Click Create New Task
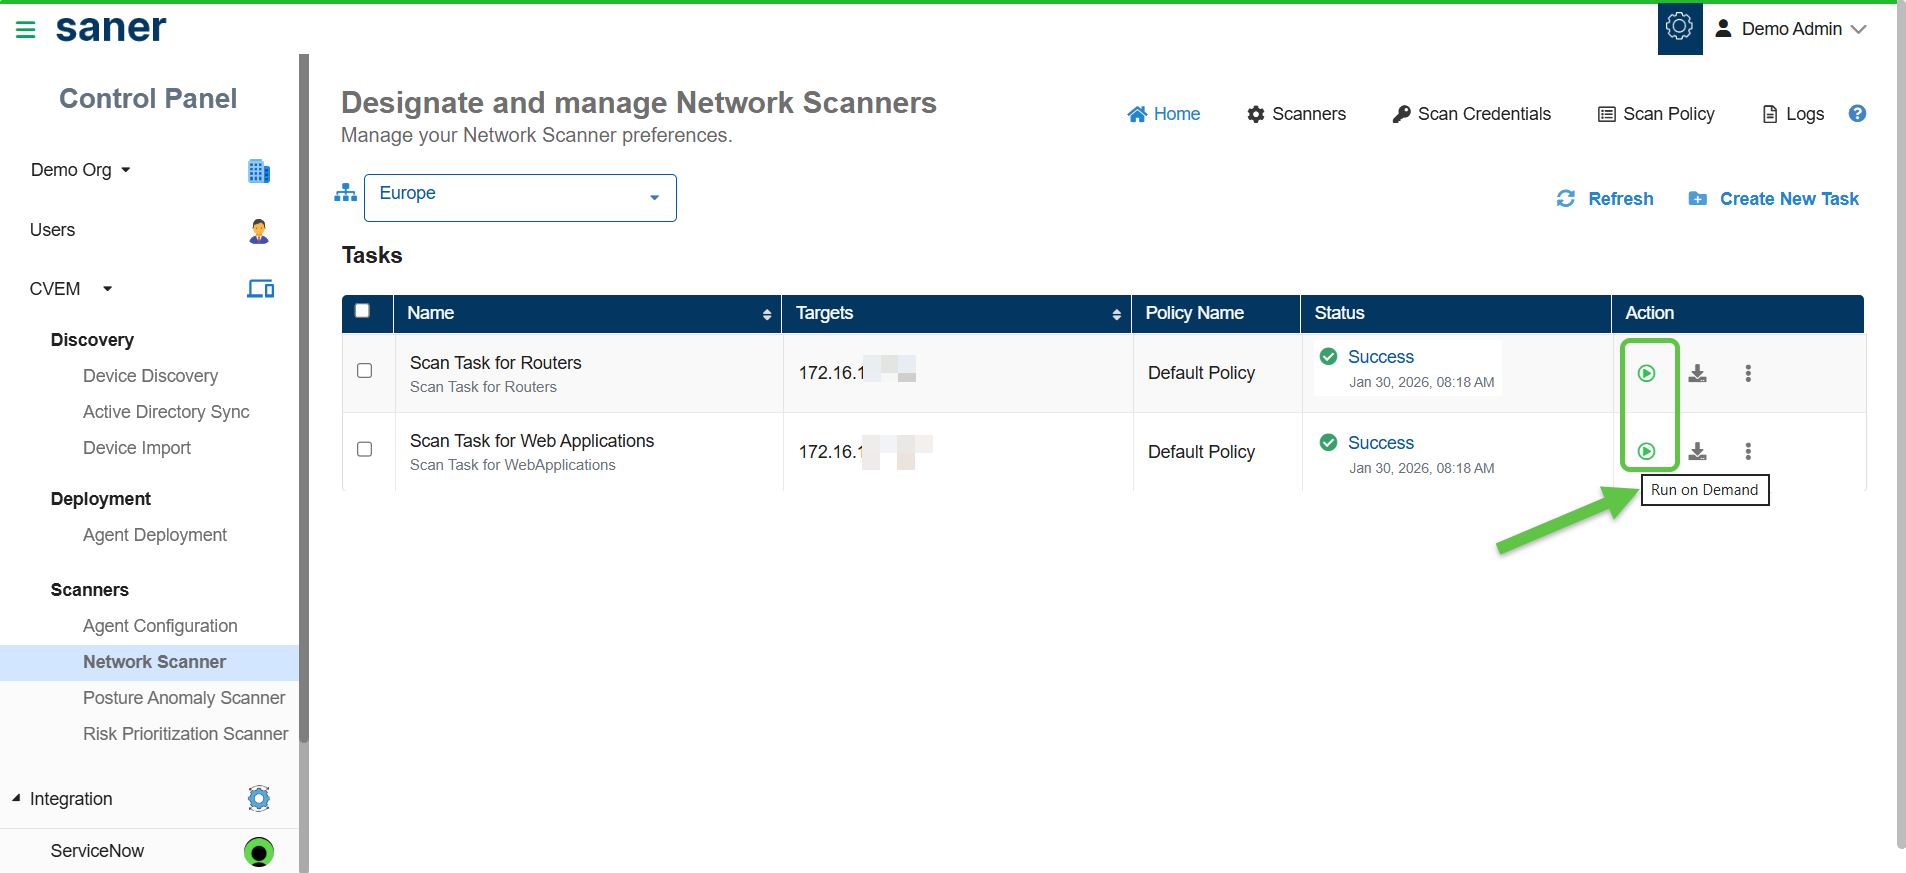The width and height of the screenshot is (1906, 873). 1774,199
